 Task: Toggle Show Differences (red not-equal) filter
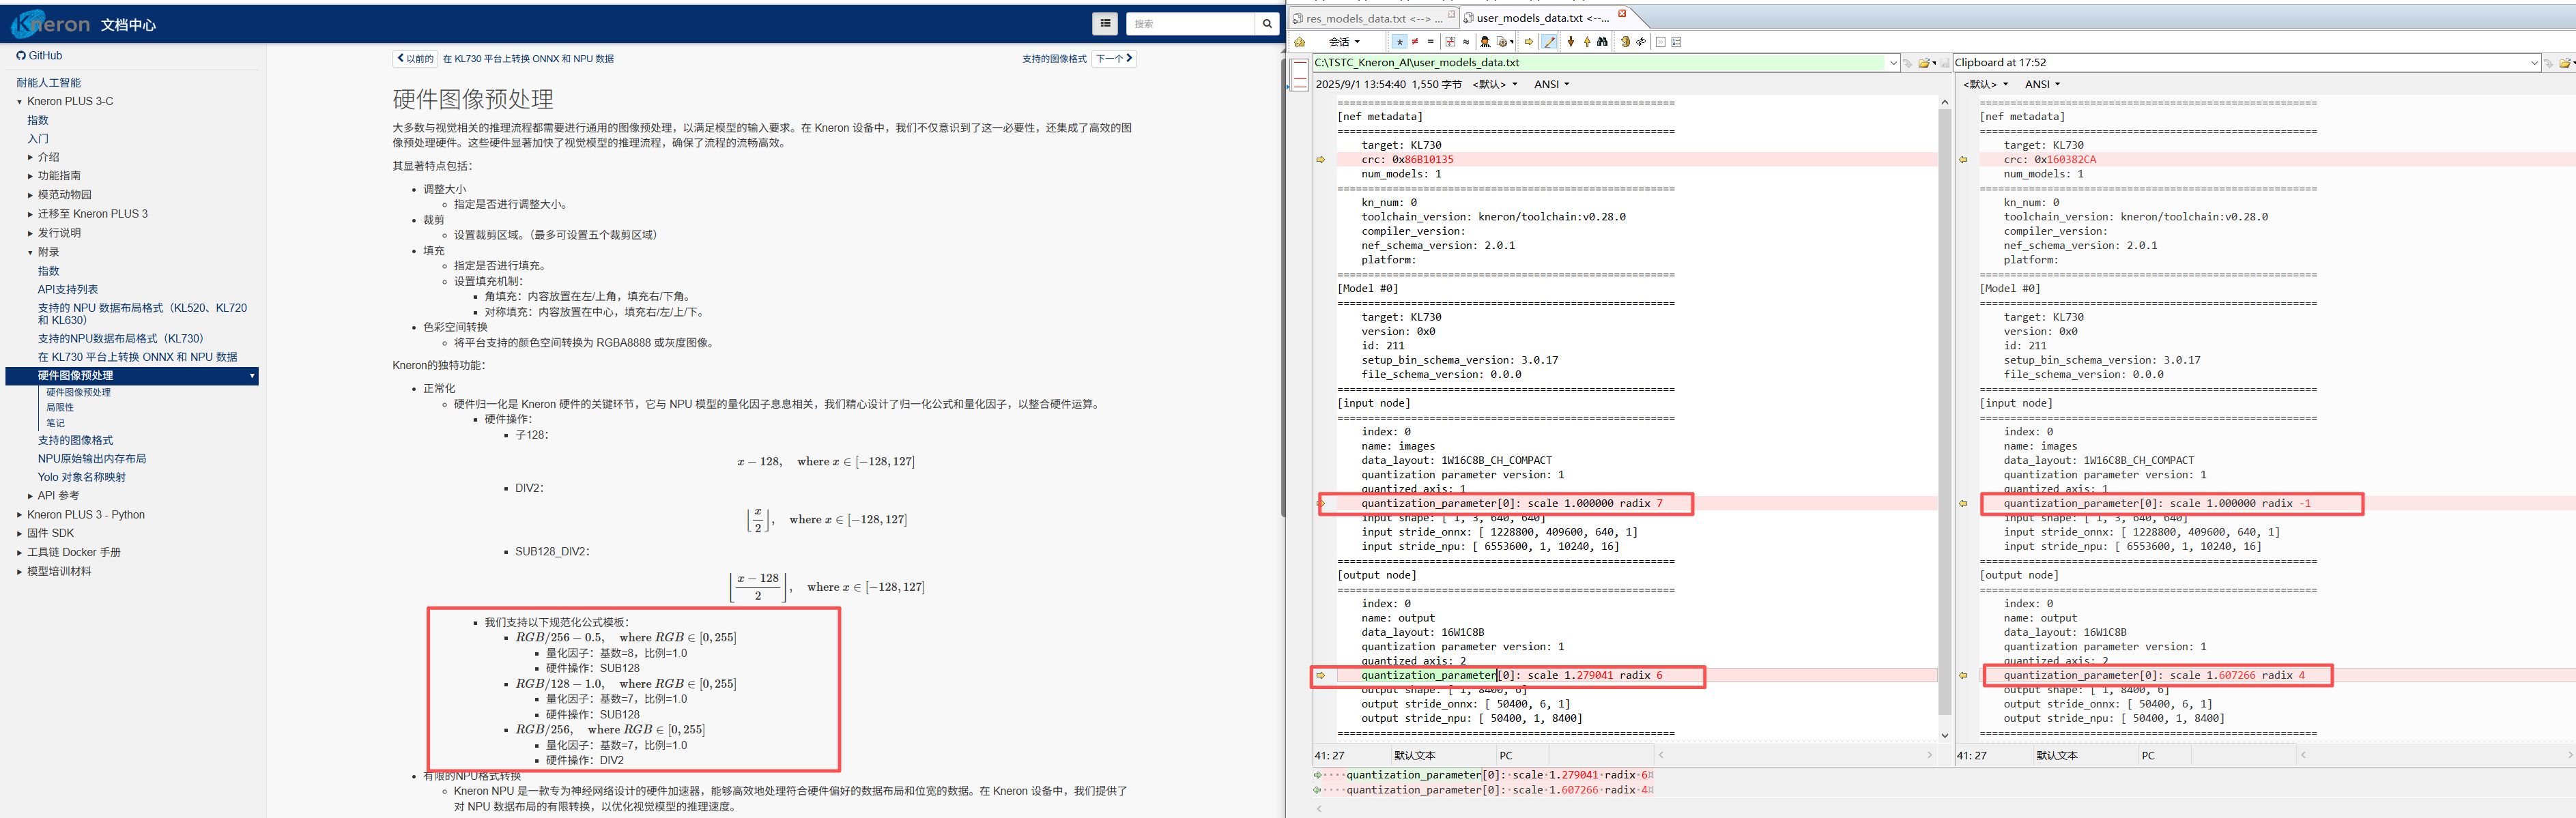[x=1415, y=42]
